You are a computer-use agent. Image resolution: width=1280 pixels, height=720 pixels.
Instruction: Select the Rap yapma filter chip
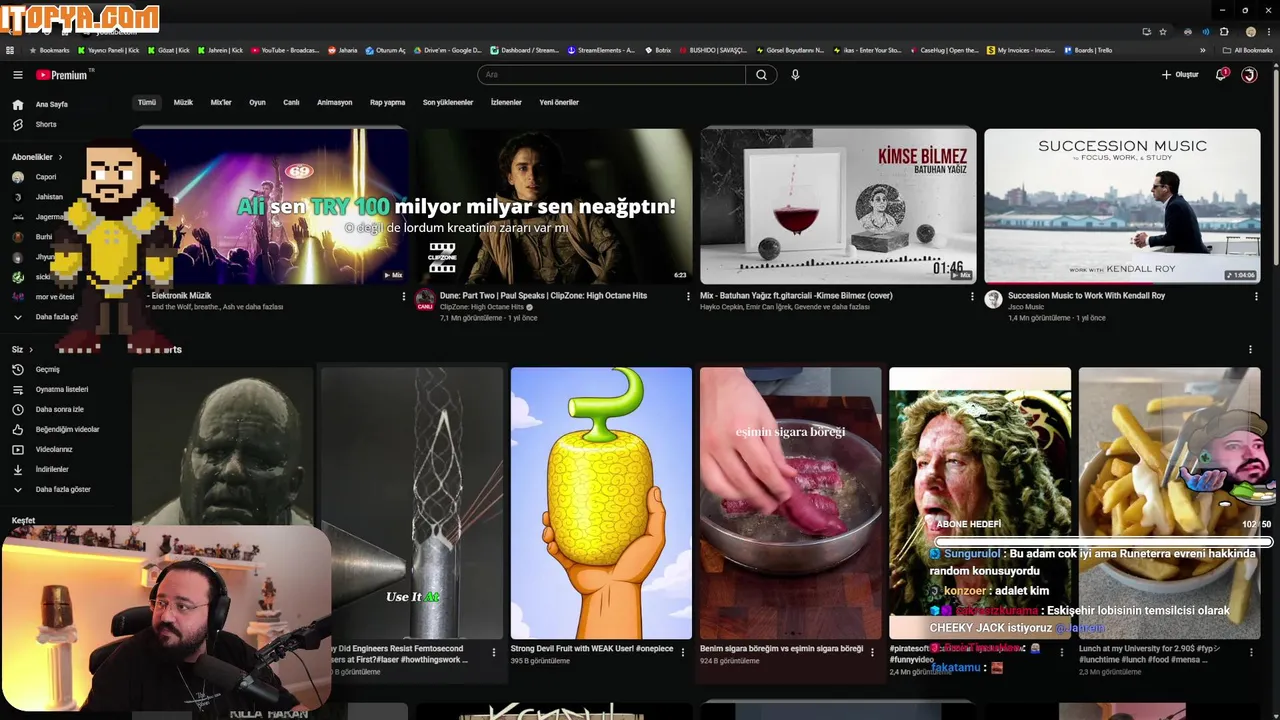(x=388, y=102)
